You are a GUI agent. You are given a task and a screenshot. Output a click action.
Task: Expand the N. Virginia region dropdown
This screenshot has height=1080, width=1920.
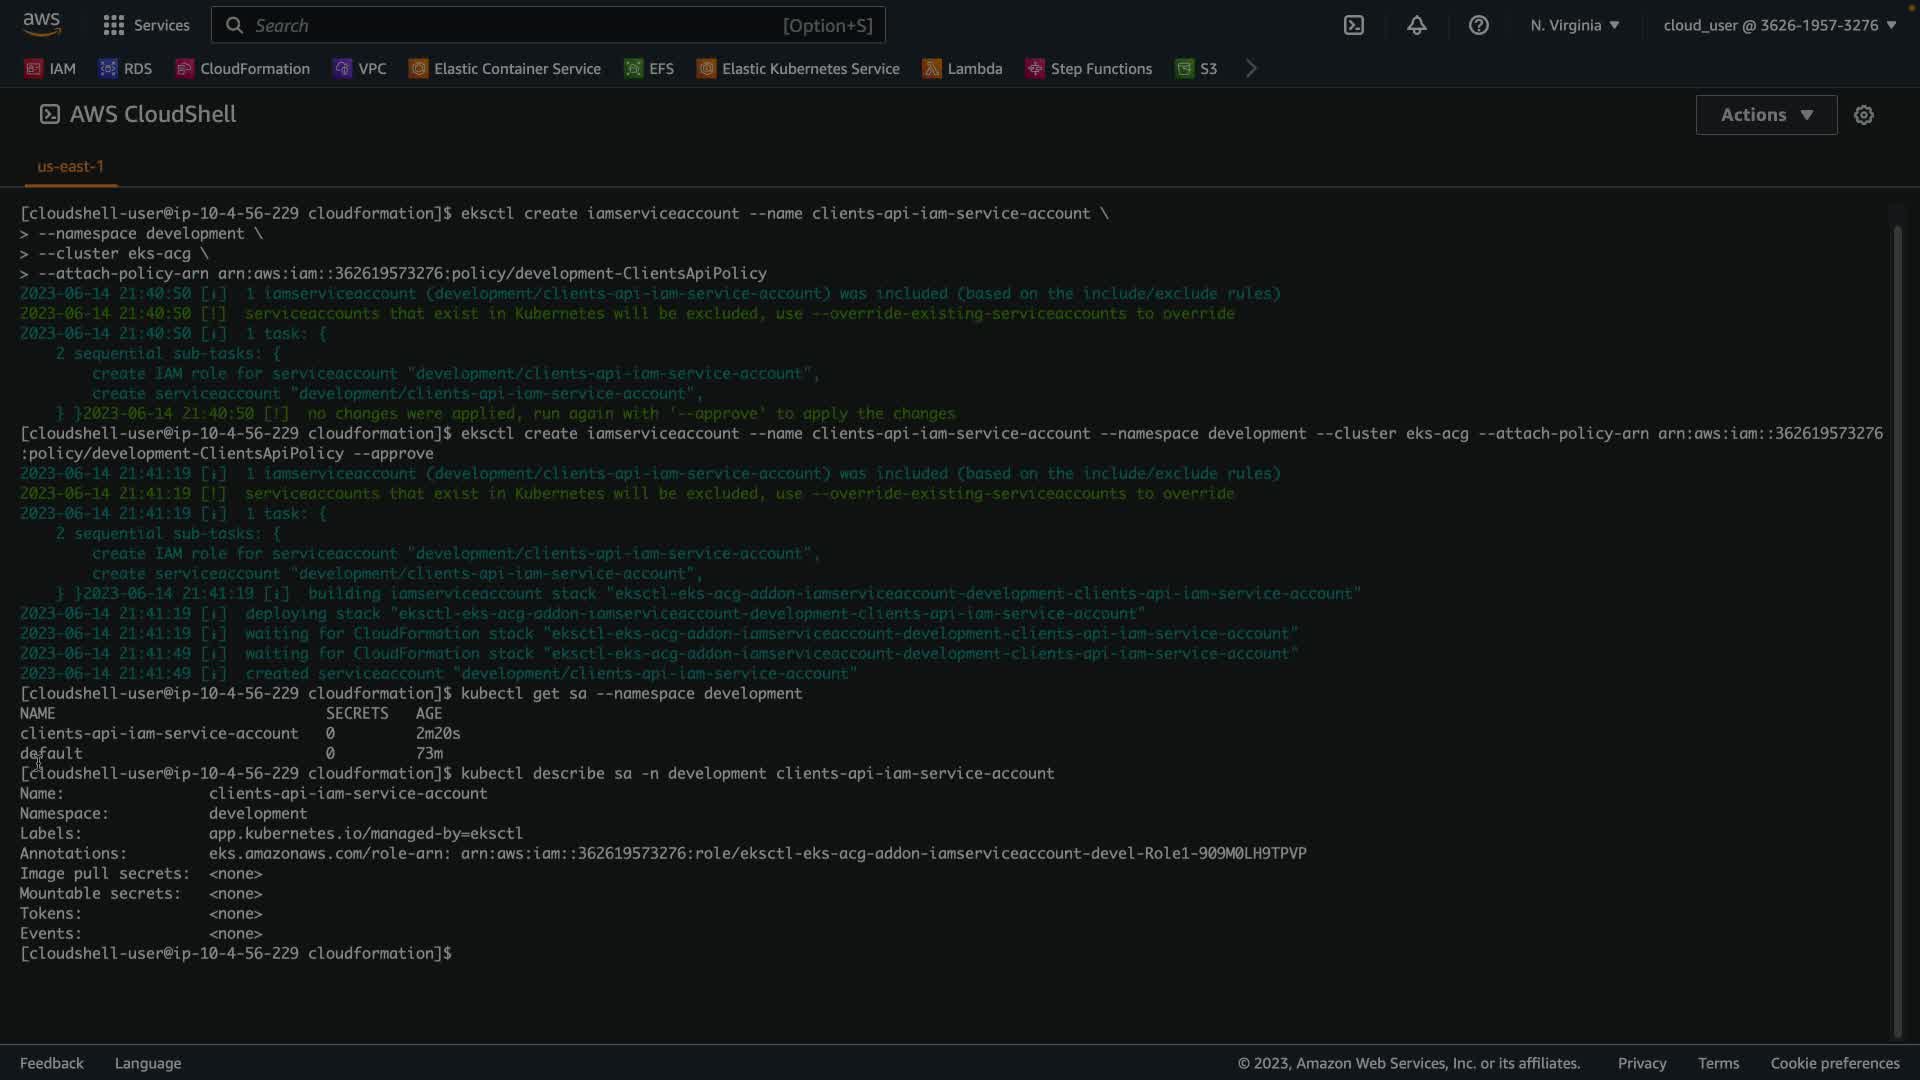point(1574,25)
